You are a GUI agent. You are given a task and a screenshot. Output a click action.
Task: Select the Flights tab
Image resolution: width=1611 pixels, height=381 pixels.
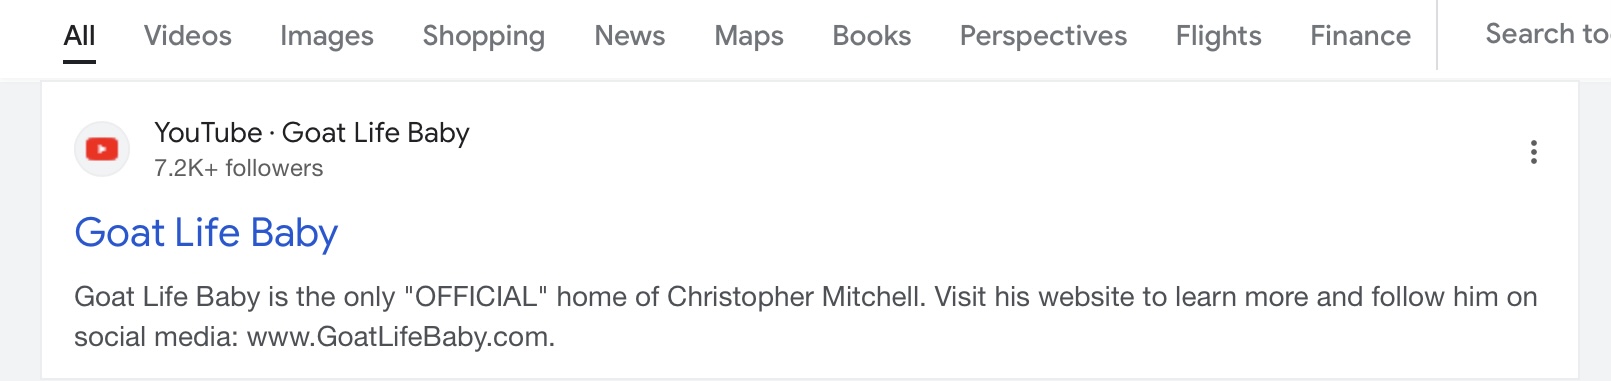(1219, 36)
